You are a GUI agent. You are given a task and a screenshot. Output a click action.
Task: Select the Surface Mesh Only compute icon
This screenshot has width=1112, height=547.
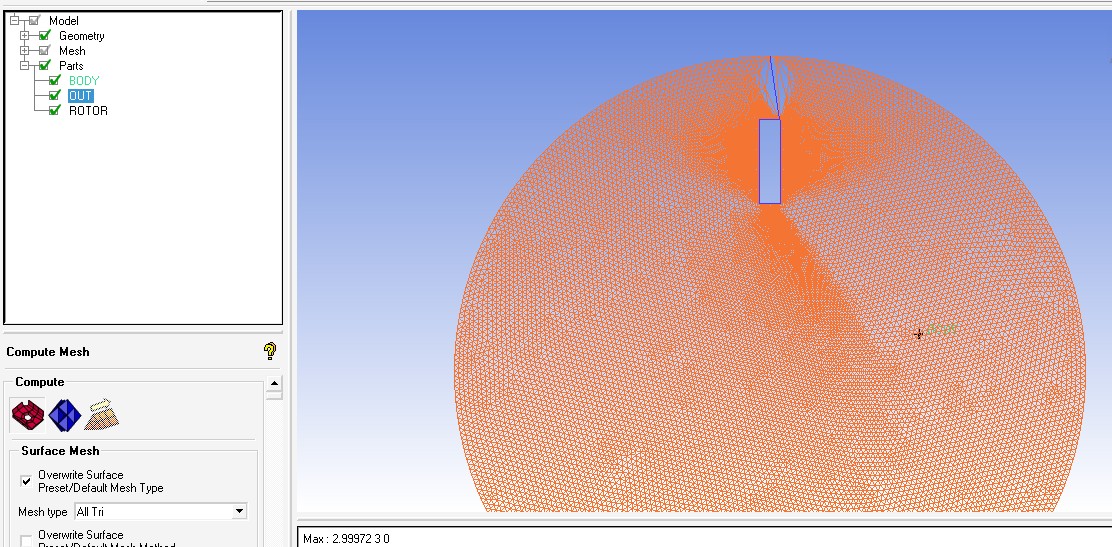coord(27,414)
